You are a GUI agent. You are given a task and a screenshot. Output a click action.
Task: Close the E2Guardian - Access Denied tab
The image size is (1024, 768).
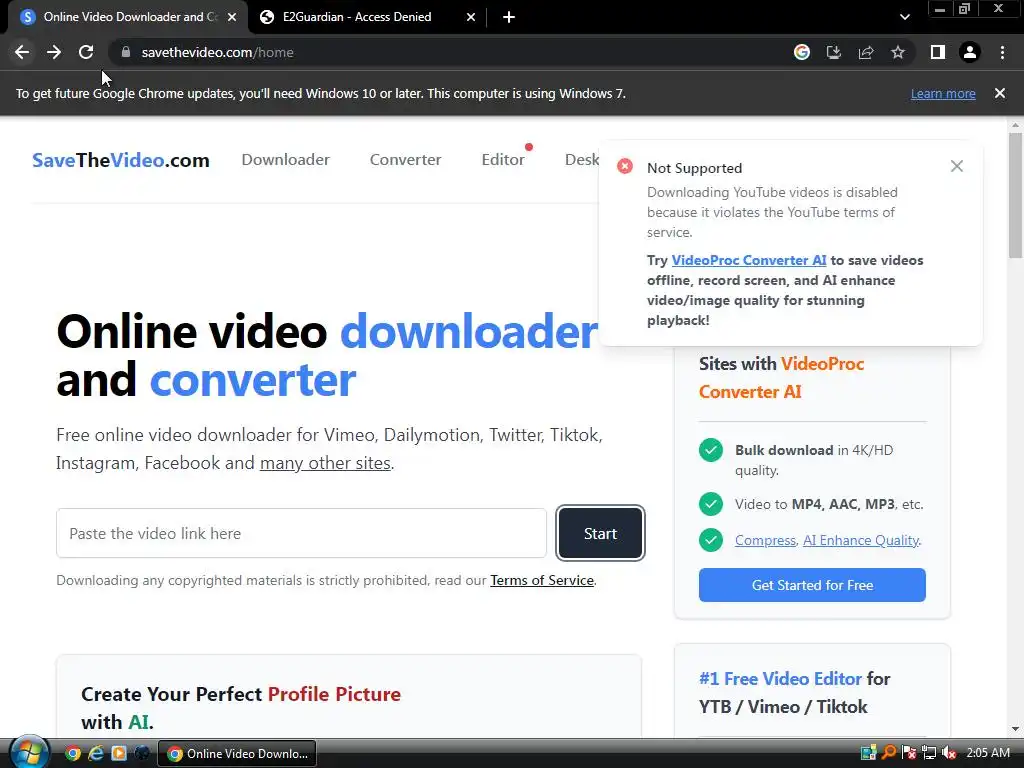[471, 17]
